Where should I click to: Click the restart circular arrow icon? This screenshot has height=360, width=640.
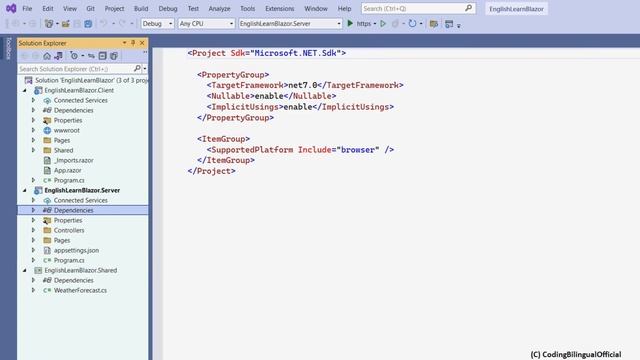point(412,24)
